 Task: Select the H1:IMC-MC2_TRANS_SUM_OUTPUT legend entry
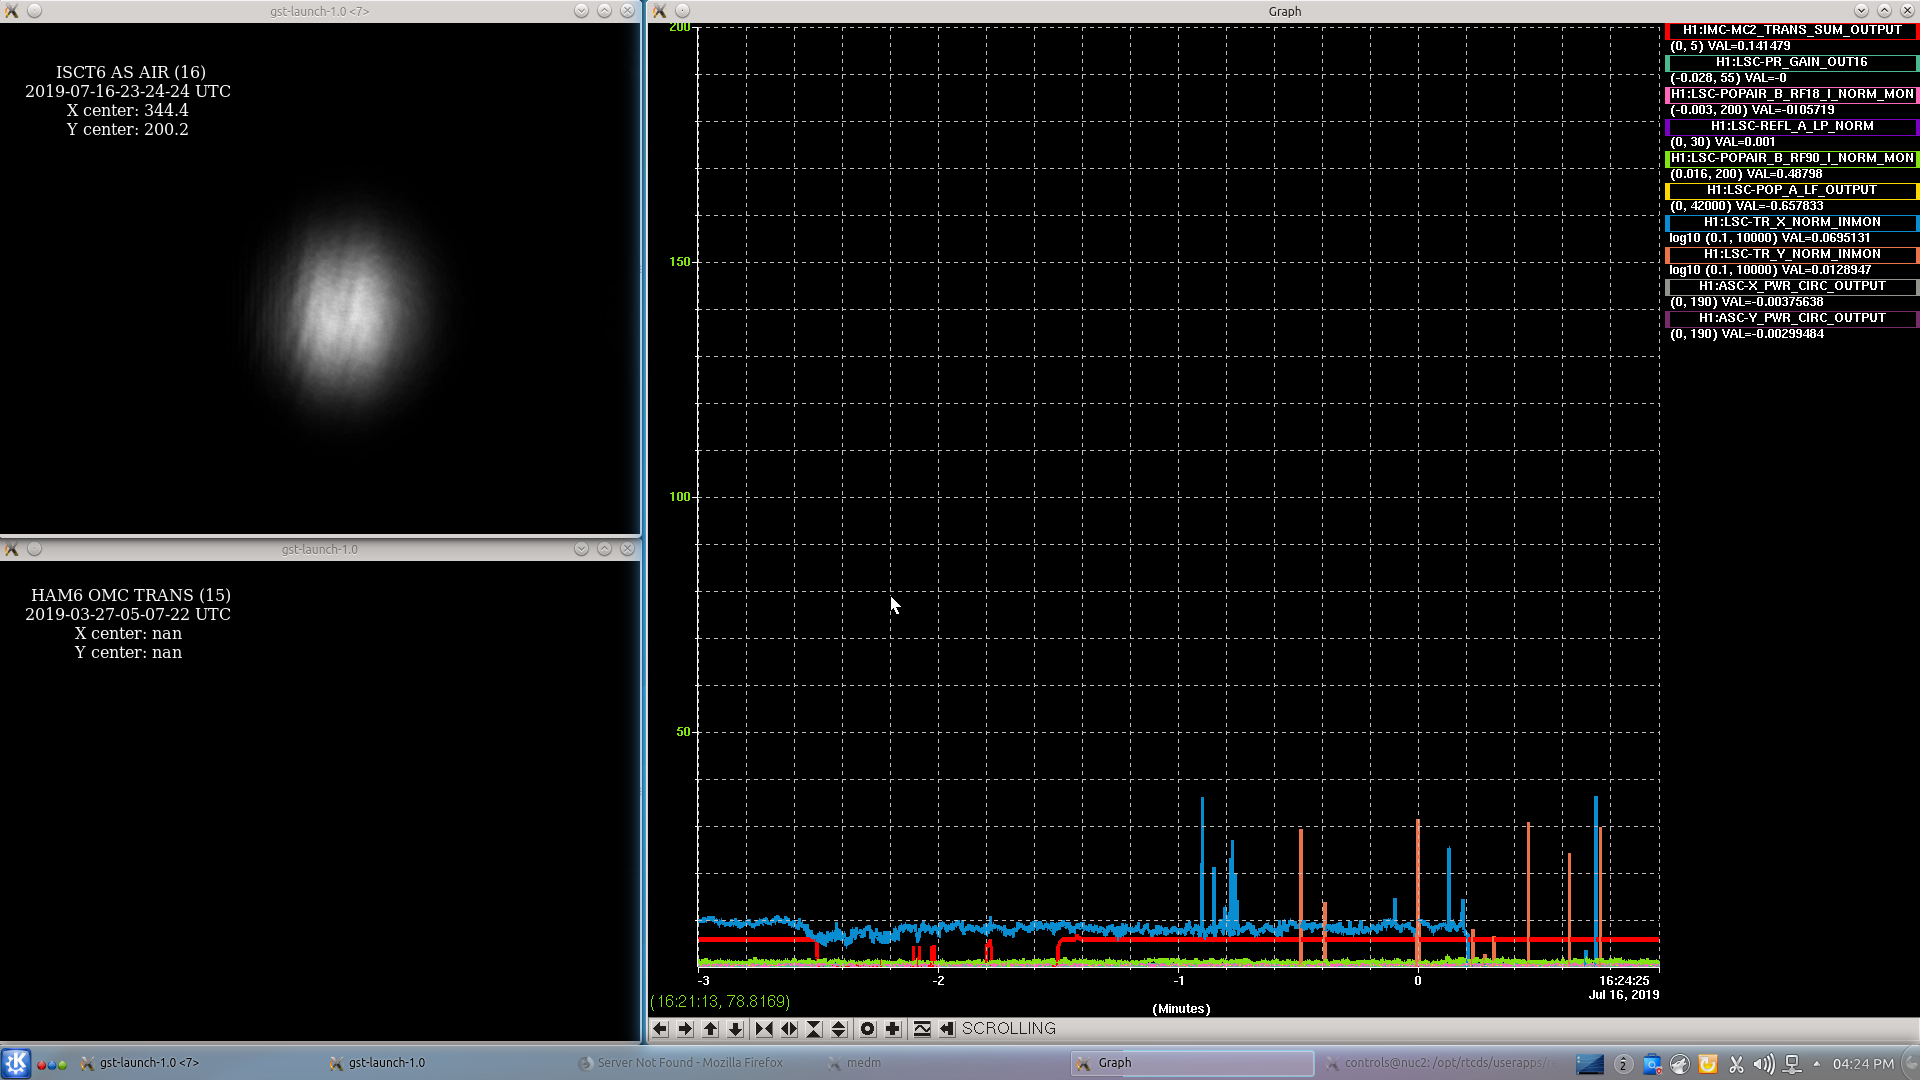point(1792,30)
